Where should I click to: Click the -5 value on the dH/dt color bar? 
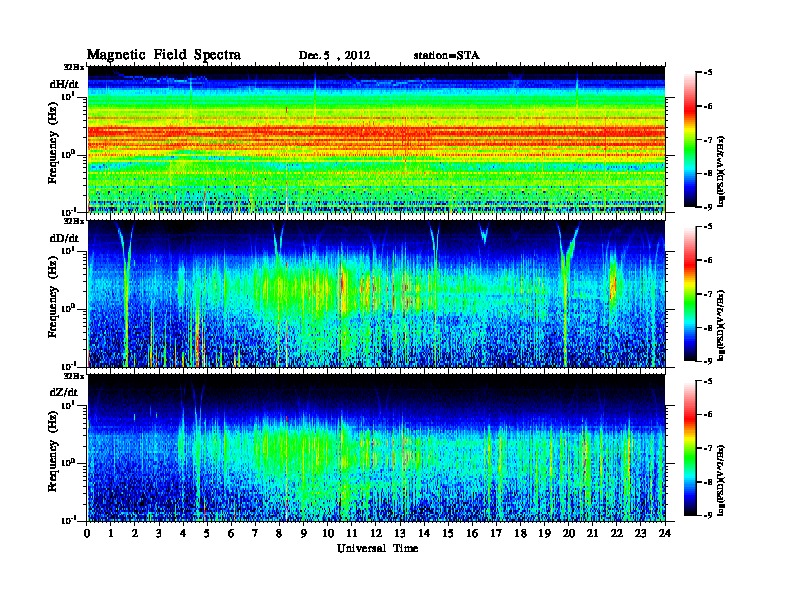(x=707, y=73)
